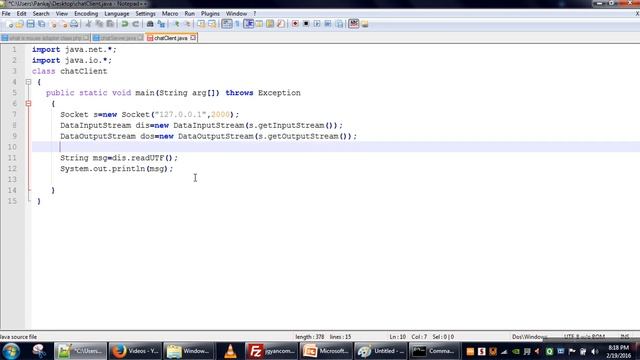This screenshot has width=640, height=360.
Task: Click the line 'System.out.println(msg);'
Action: tap(117, 169)
